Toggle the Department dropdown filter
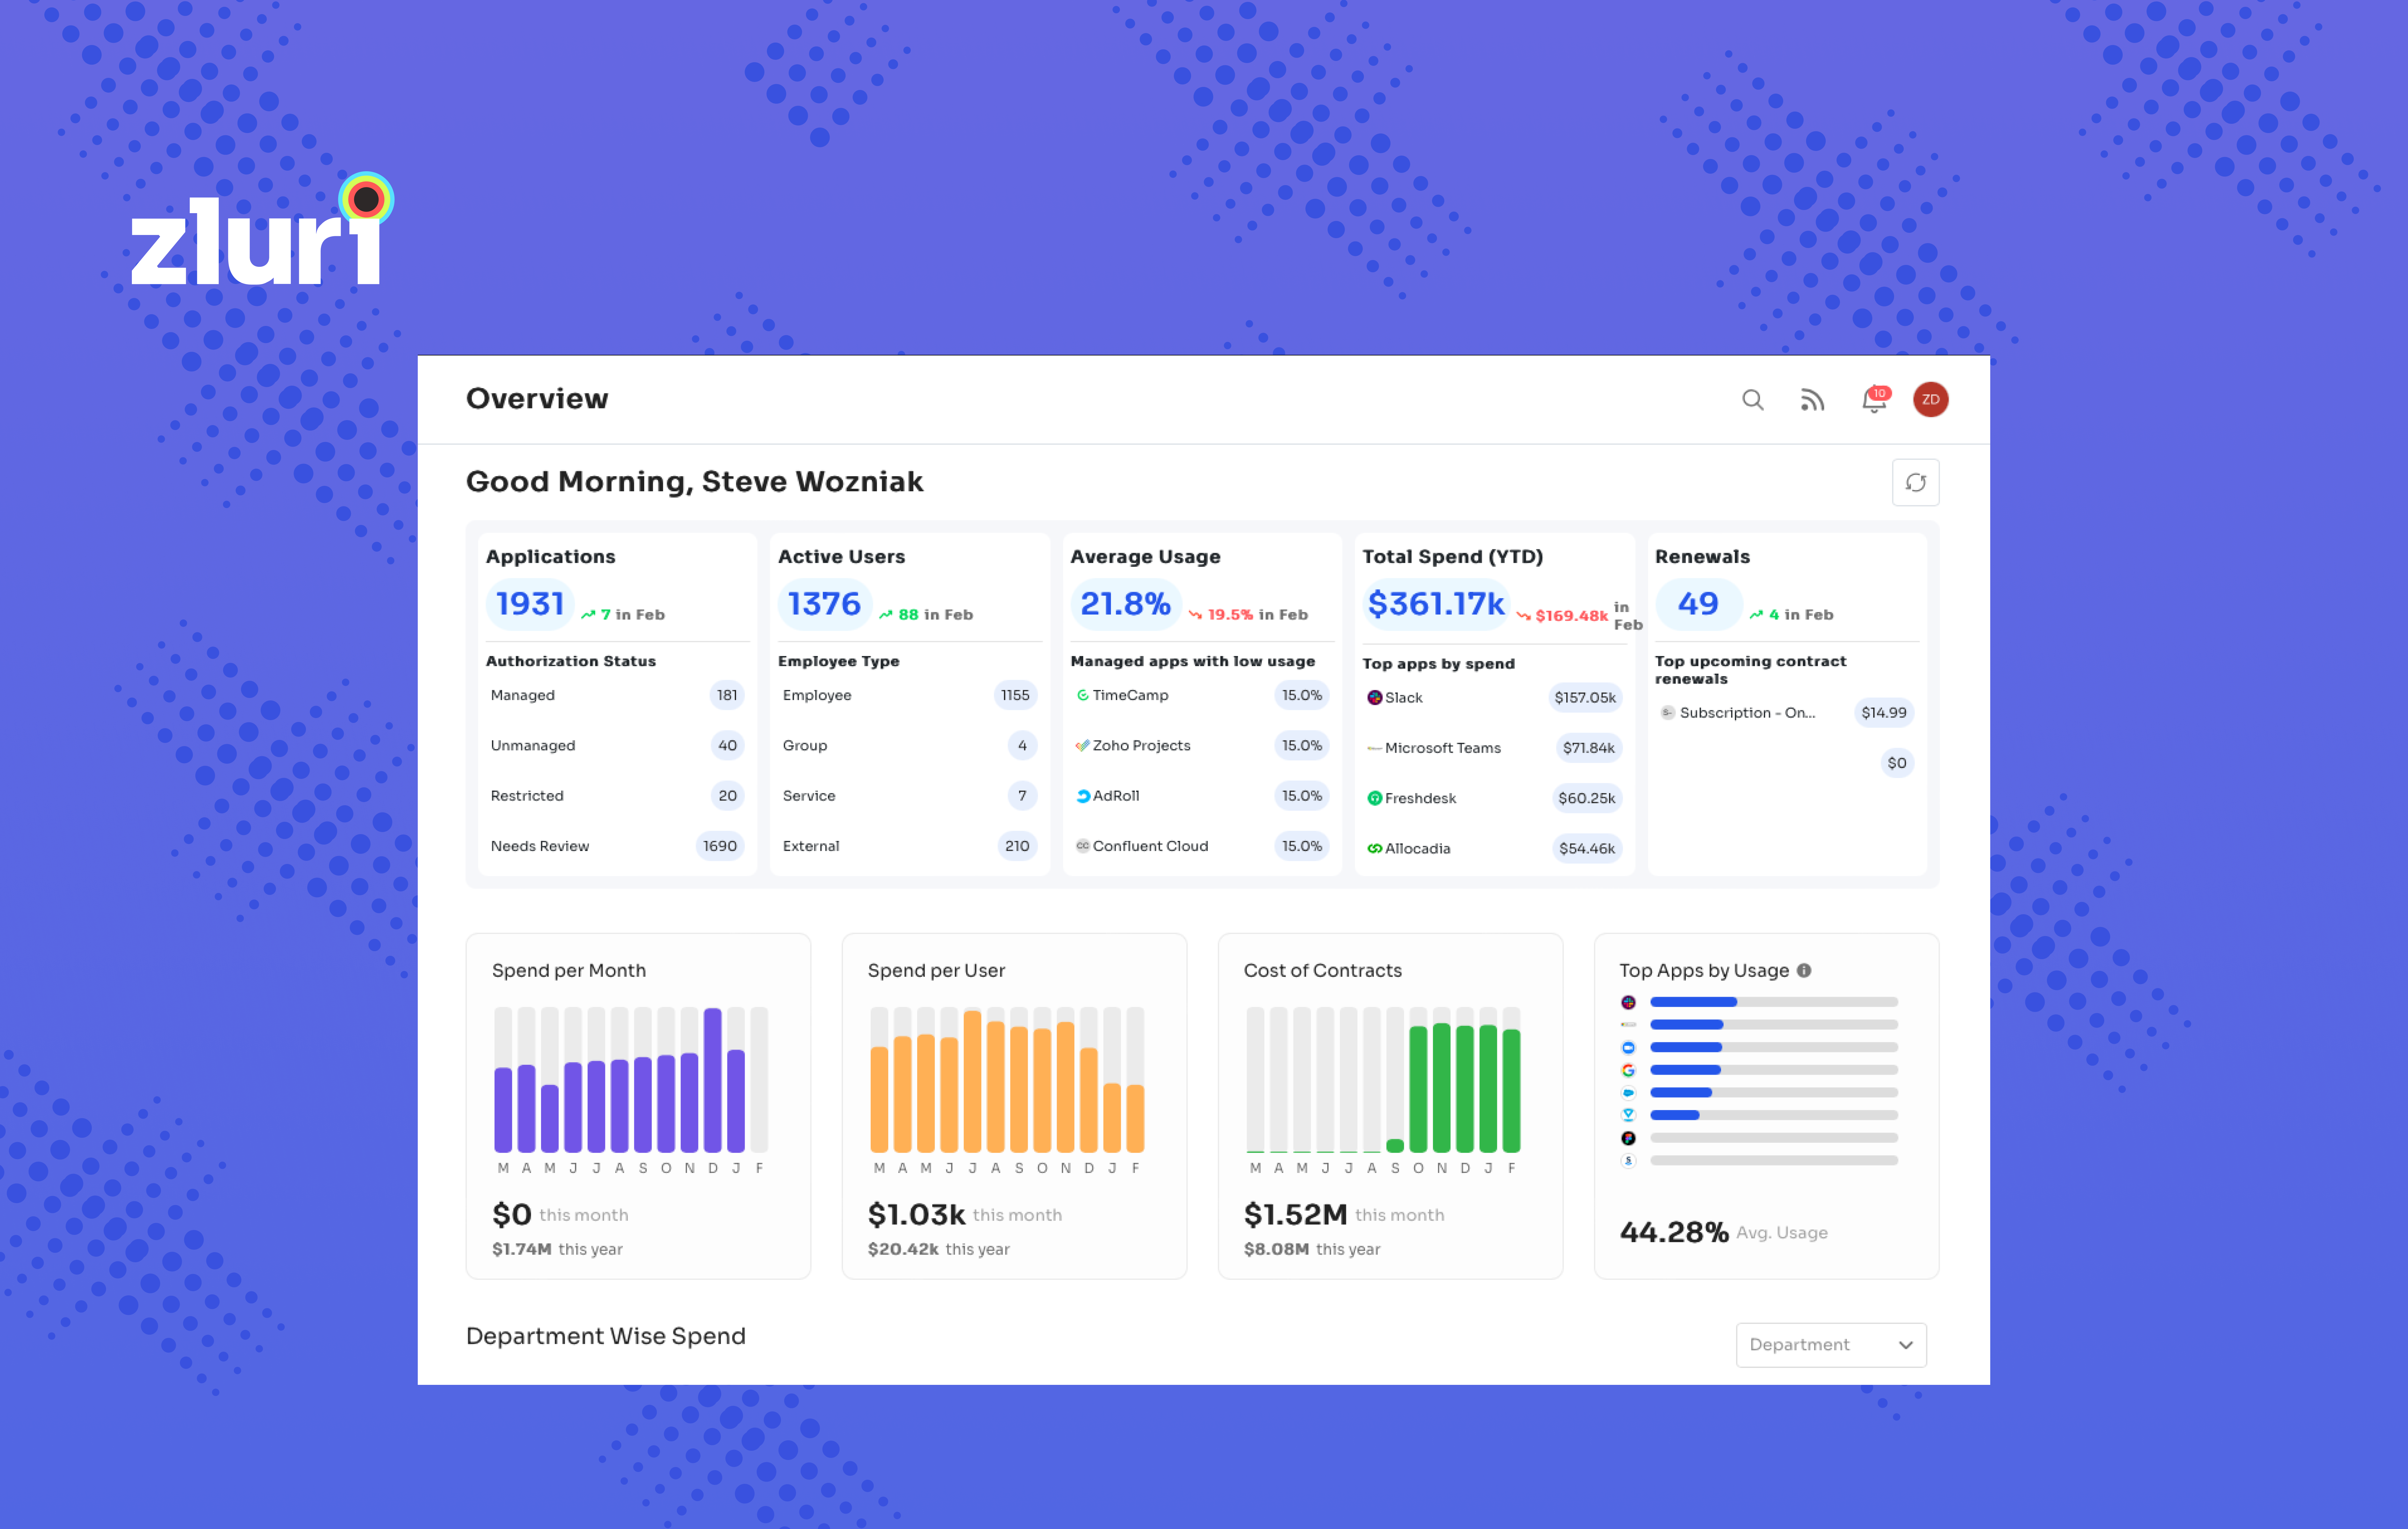The height and width of the screenshot is (1529, 2408). pos(1832,1343)
